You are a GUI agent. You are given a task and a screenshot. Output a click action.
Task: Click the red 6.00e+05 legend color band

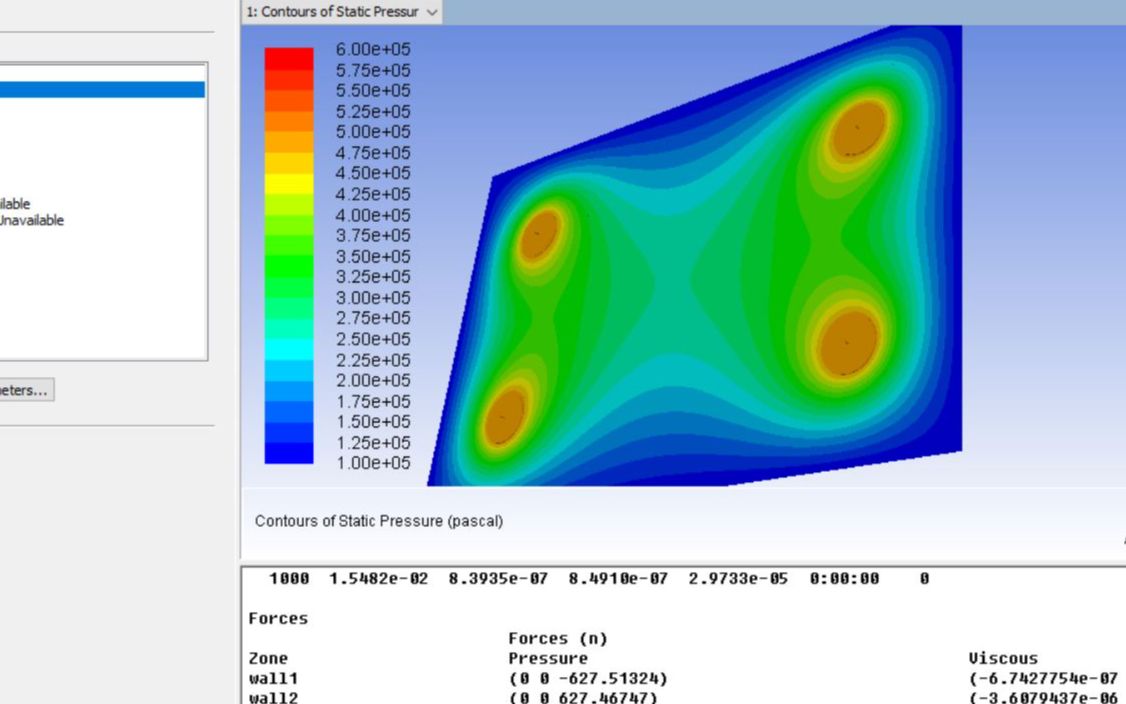(288, 58)
